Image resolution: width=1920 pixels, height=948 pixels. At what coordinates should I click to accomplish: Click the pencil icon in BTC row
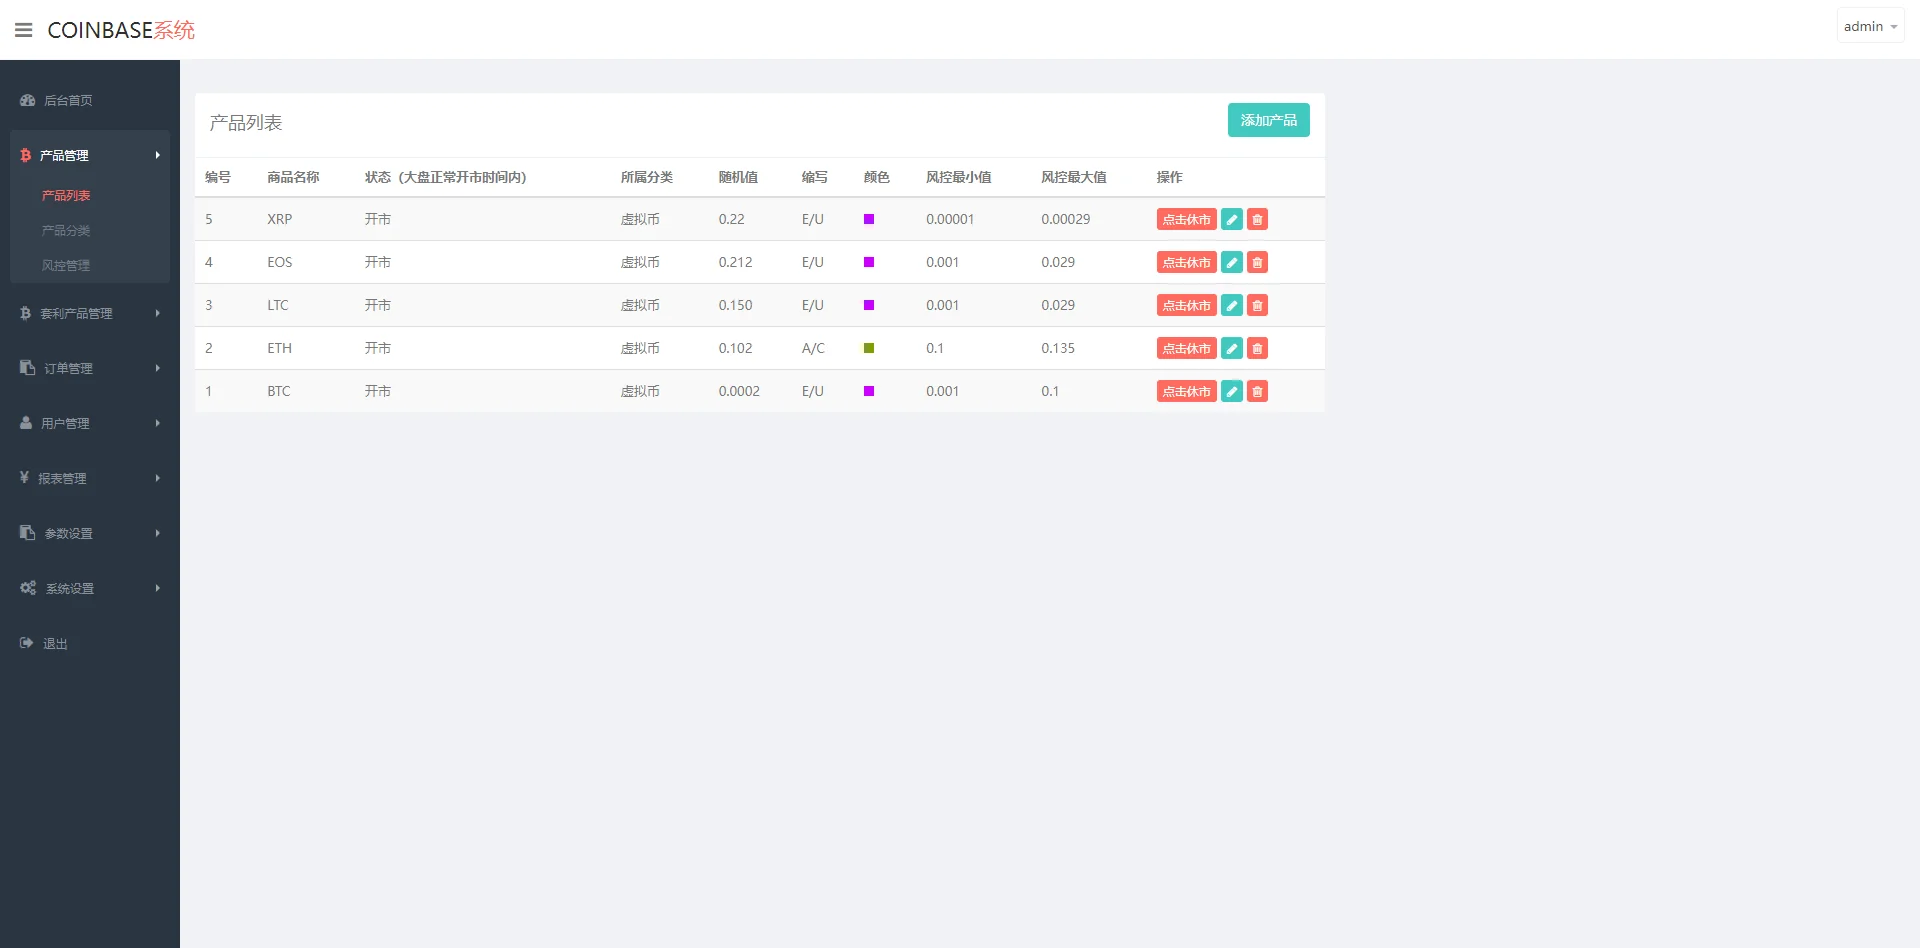pos(1232,391)
